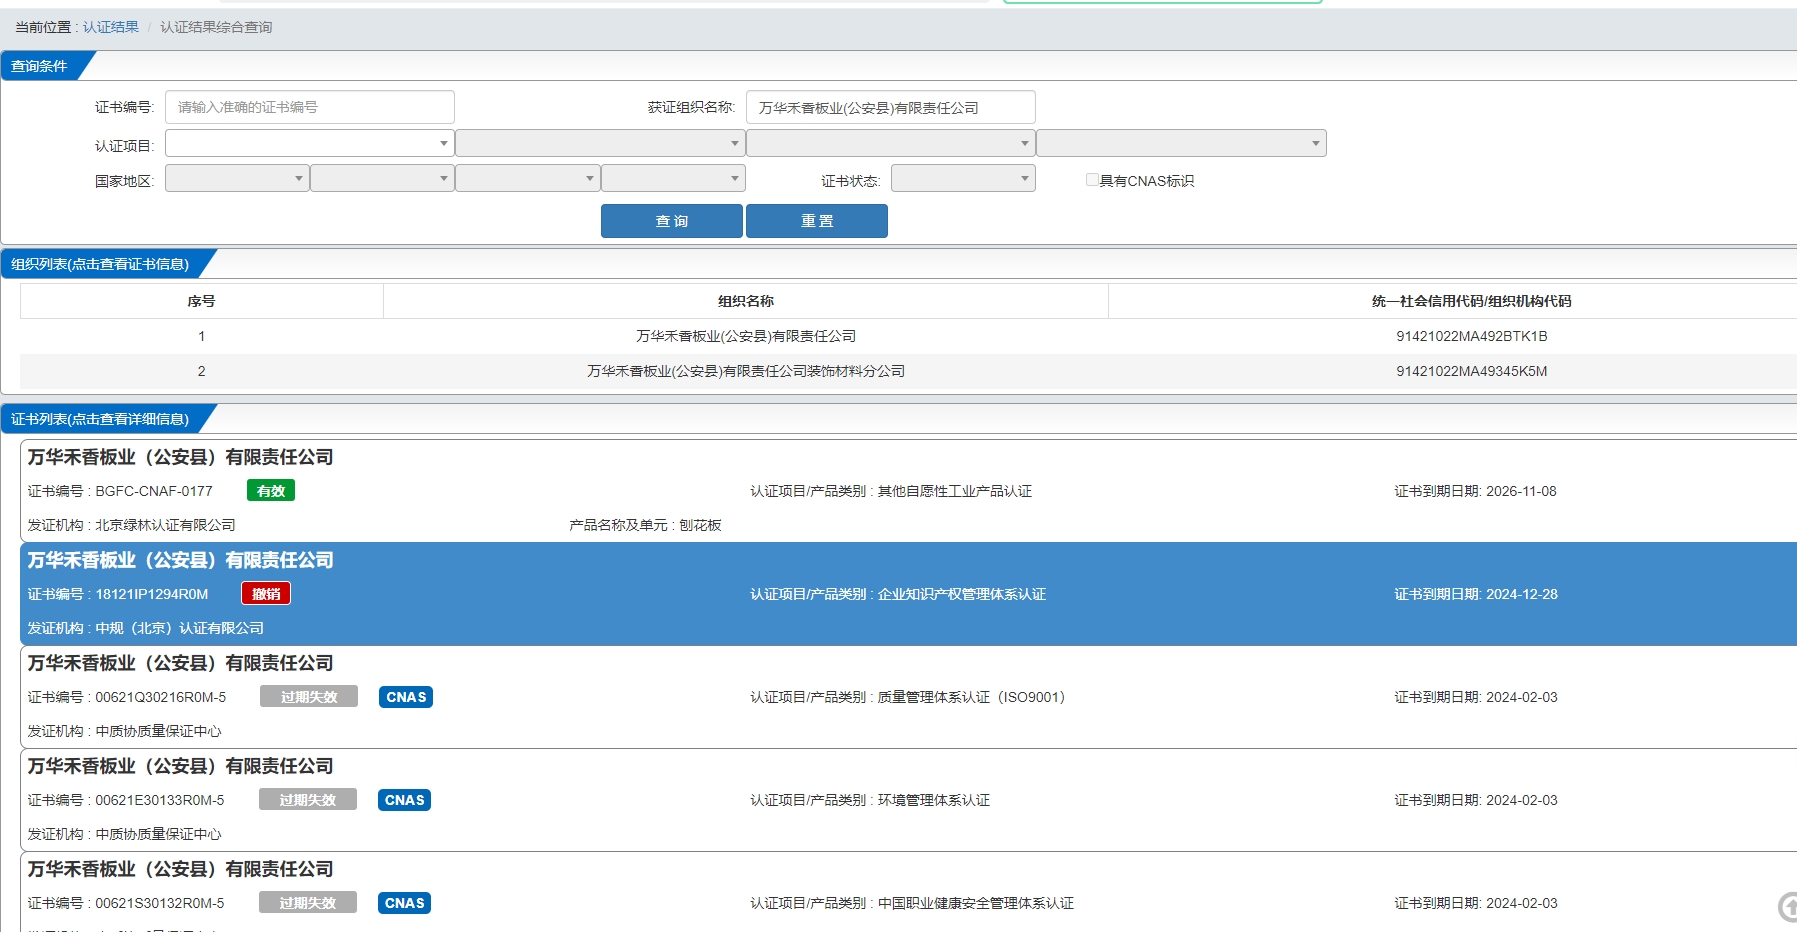Select the 查询条件 section tab

pyautogui.click(x=40, y=66)
